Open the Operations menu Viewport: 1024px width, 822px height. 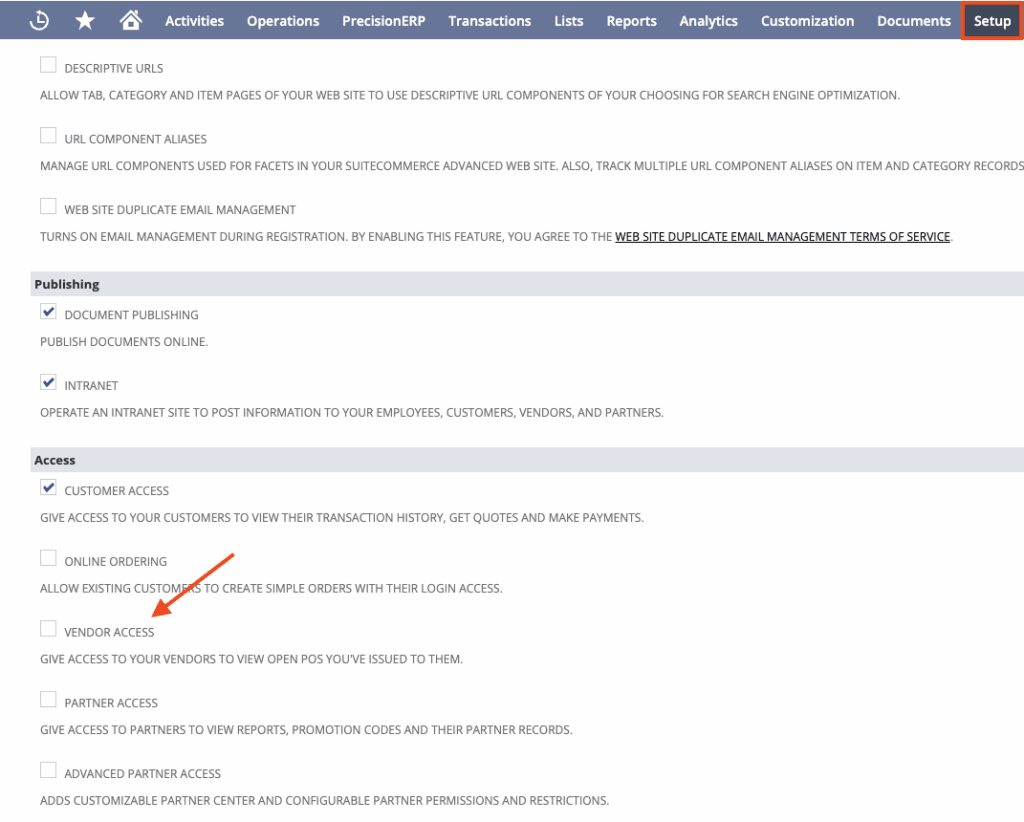pos(283,21)
